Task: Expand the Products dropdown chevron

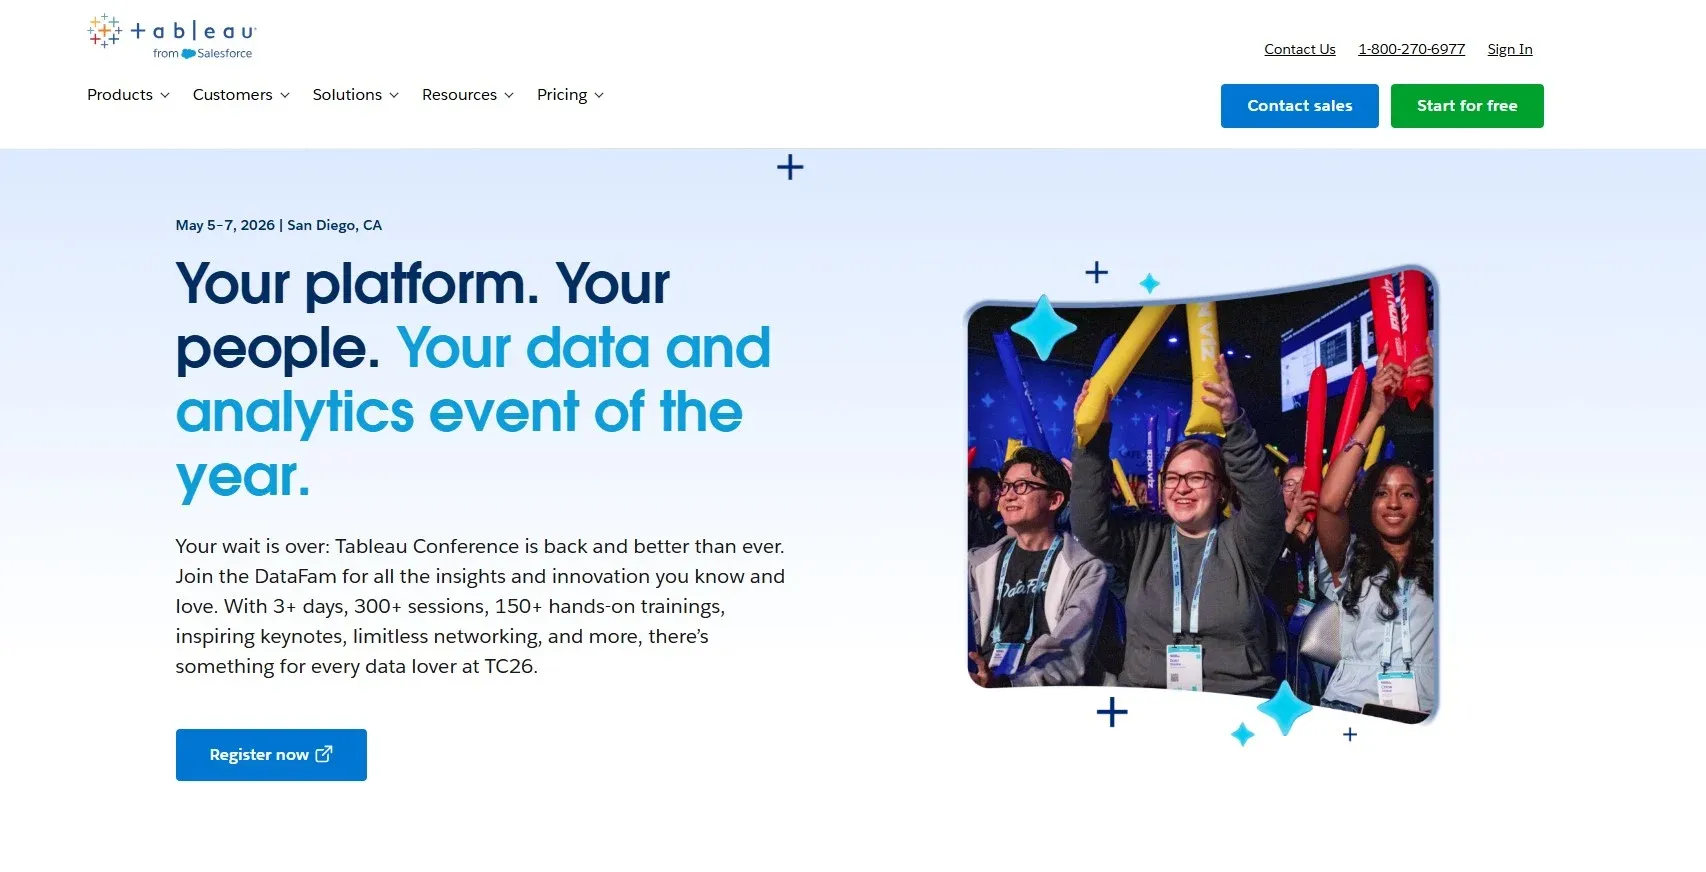Action: [165, 95]
